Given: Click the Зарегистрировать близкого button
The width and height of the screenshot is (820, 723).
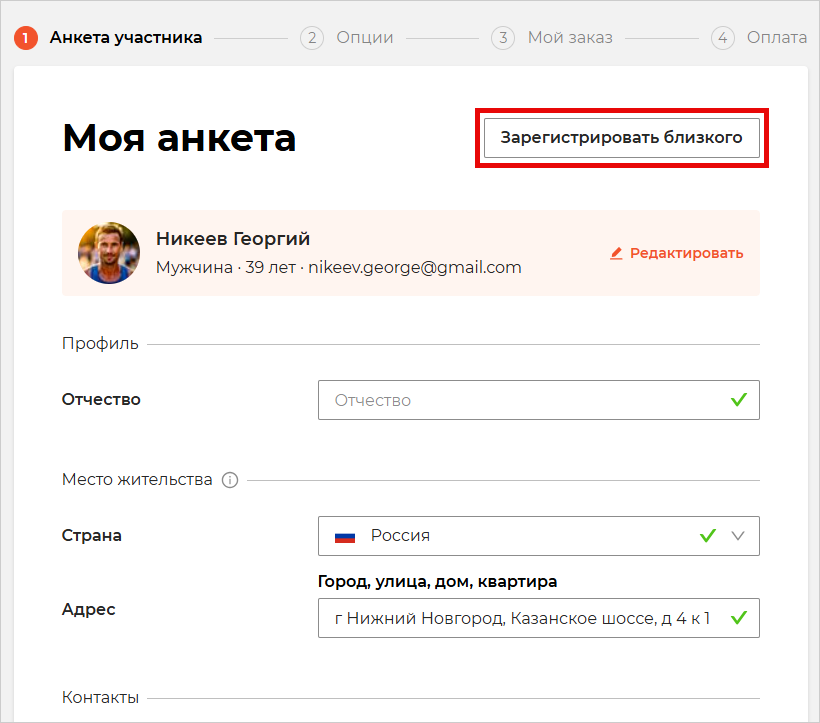Looking at the screenshot, I should [x=622, y=138].
